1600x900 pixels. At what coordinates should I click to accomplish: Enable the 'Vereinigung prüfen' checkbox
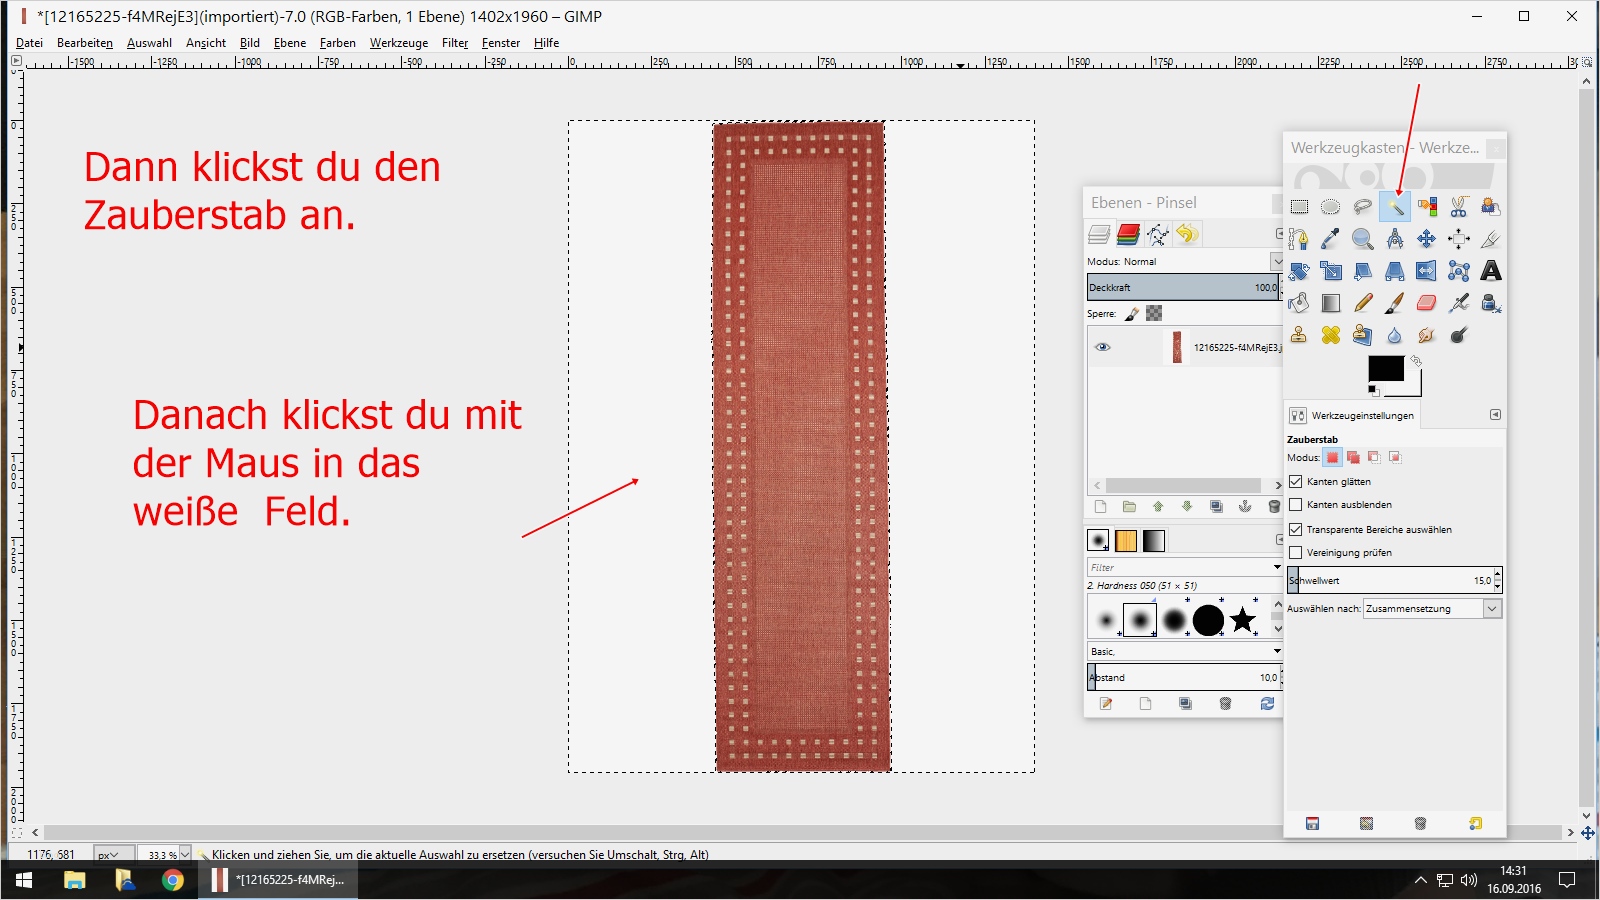[x=1296, y=553]
